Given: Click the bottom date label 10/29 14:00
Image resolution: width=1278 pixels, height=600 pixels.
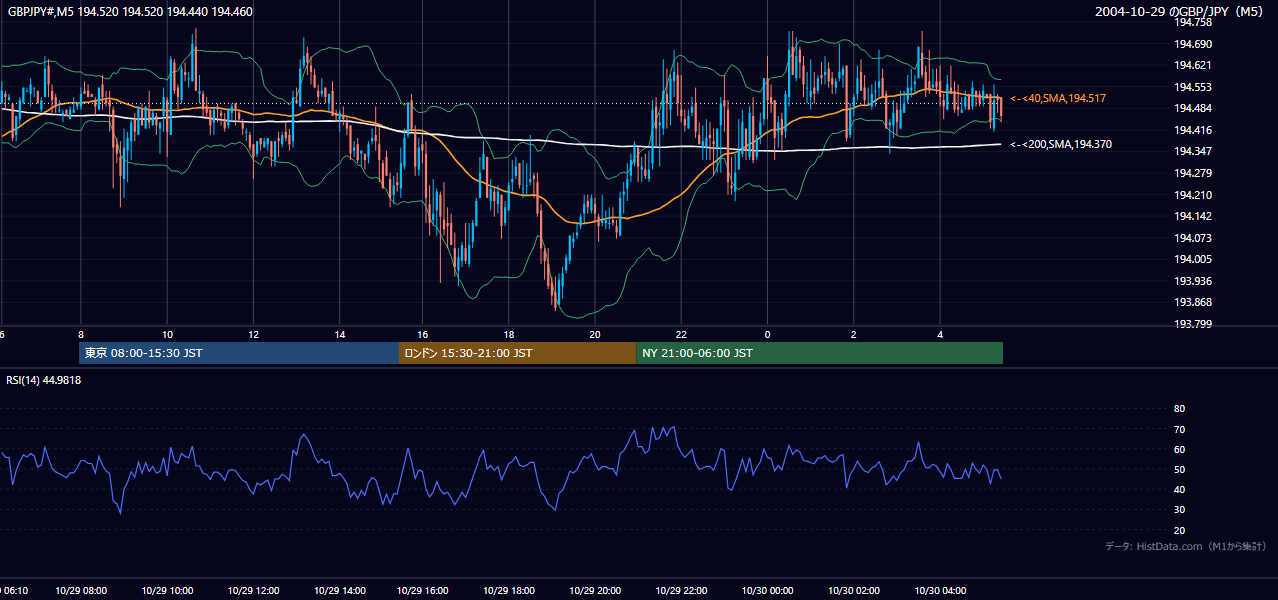Looking at the screenshot, I should 339,591.
